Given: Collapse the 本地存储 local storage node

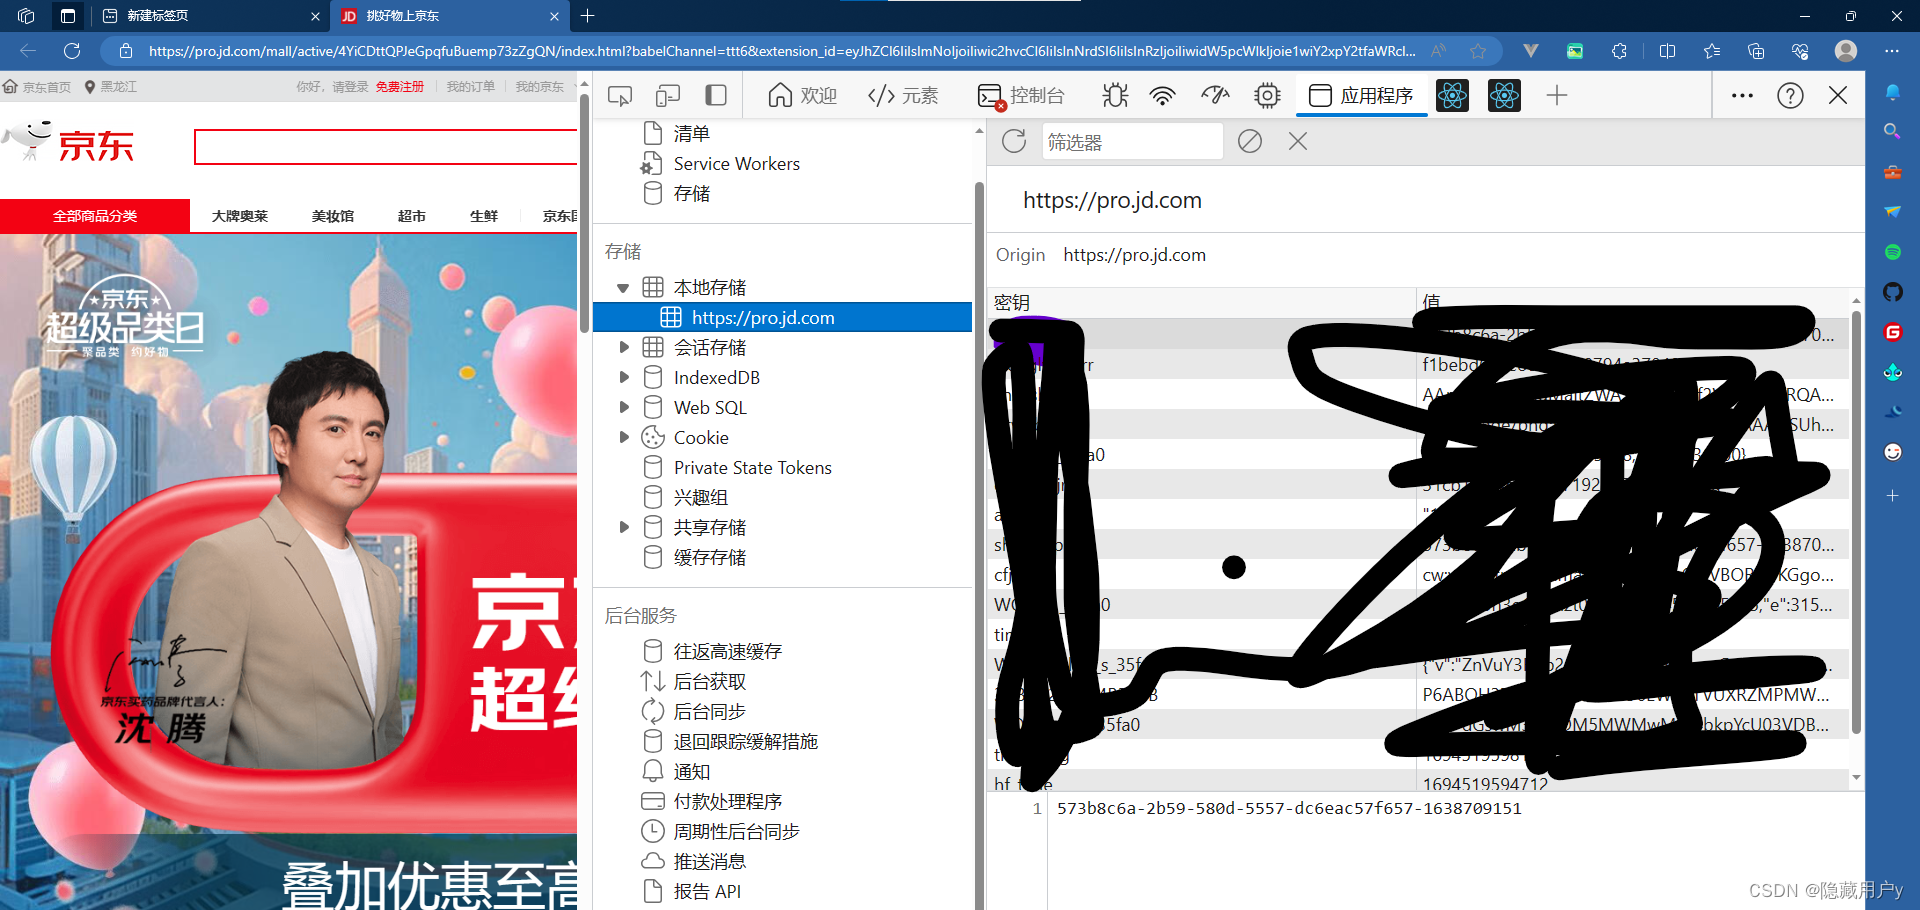Looking at the screenshot, I should click(x=625, y=287).
